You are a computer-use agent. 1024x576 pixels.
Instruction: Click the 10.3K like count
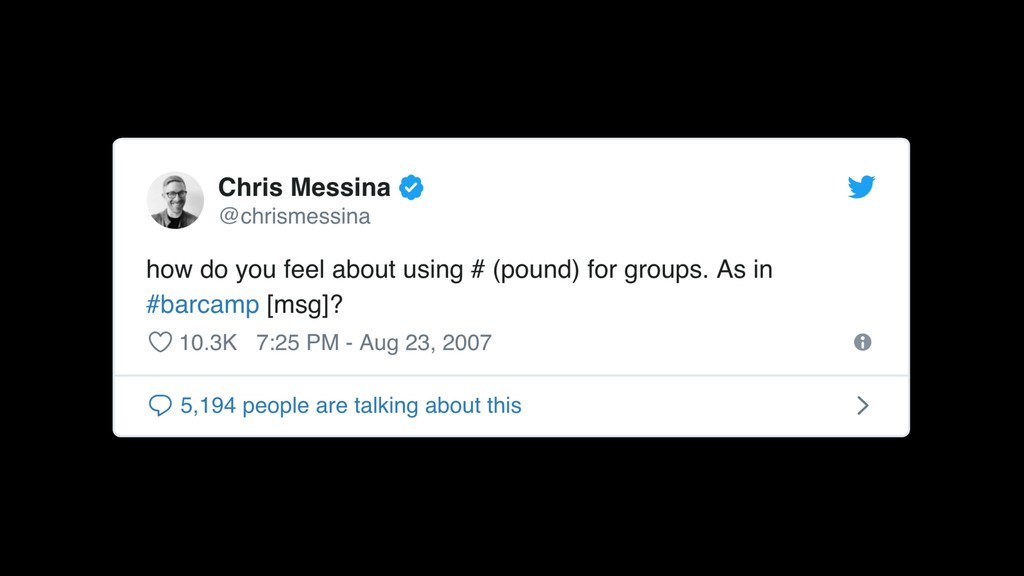pyautogui.click(x=208, y=342)
